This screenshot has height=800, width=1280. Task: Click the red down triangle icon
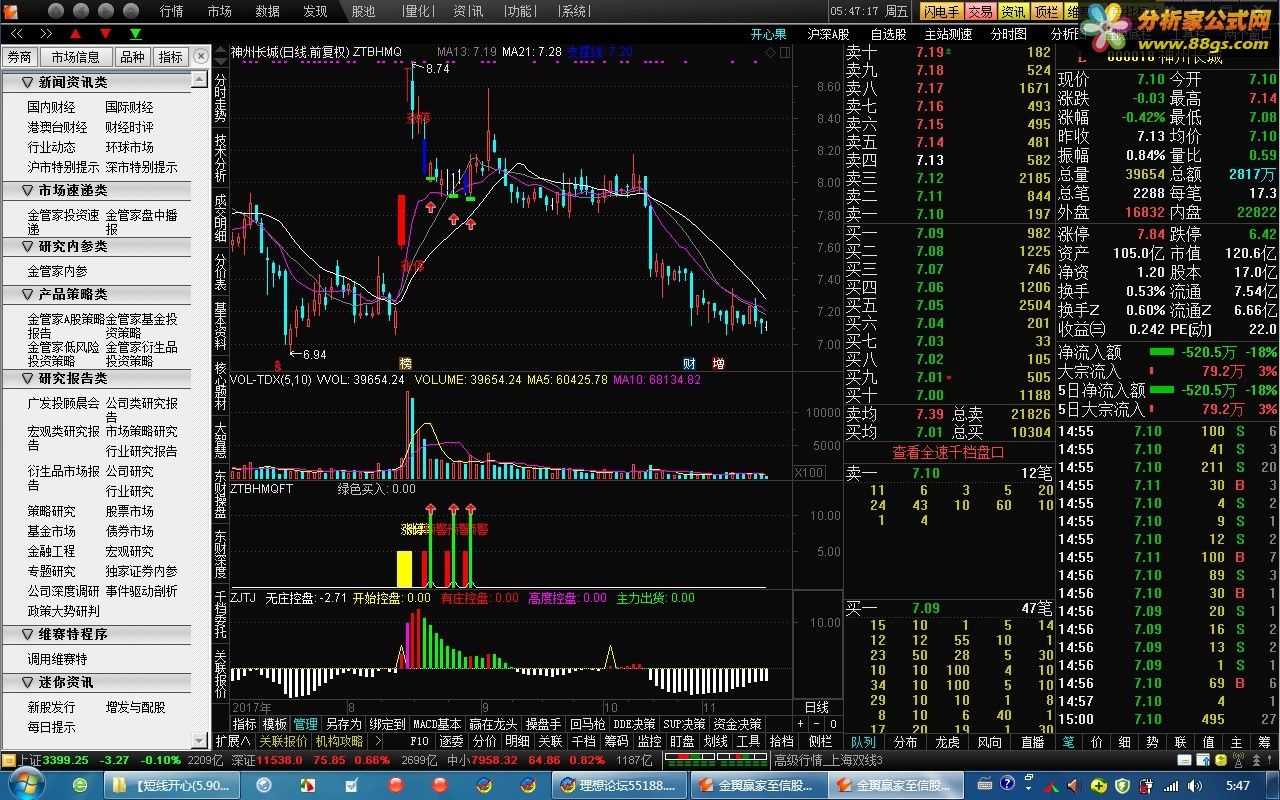click(106, 34)
